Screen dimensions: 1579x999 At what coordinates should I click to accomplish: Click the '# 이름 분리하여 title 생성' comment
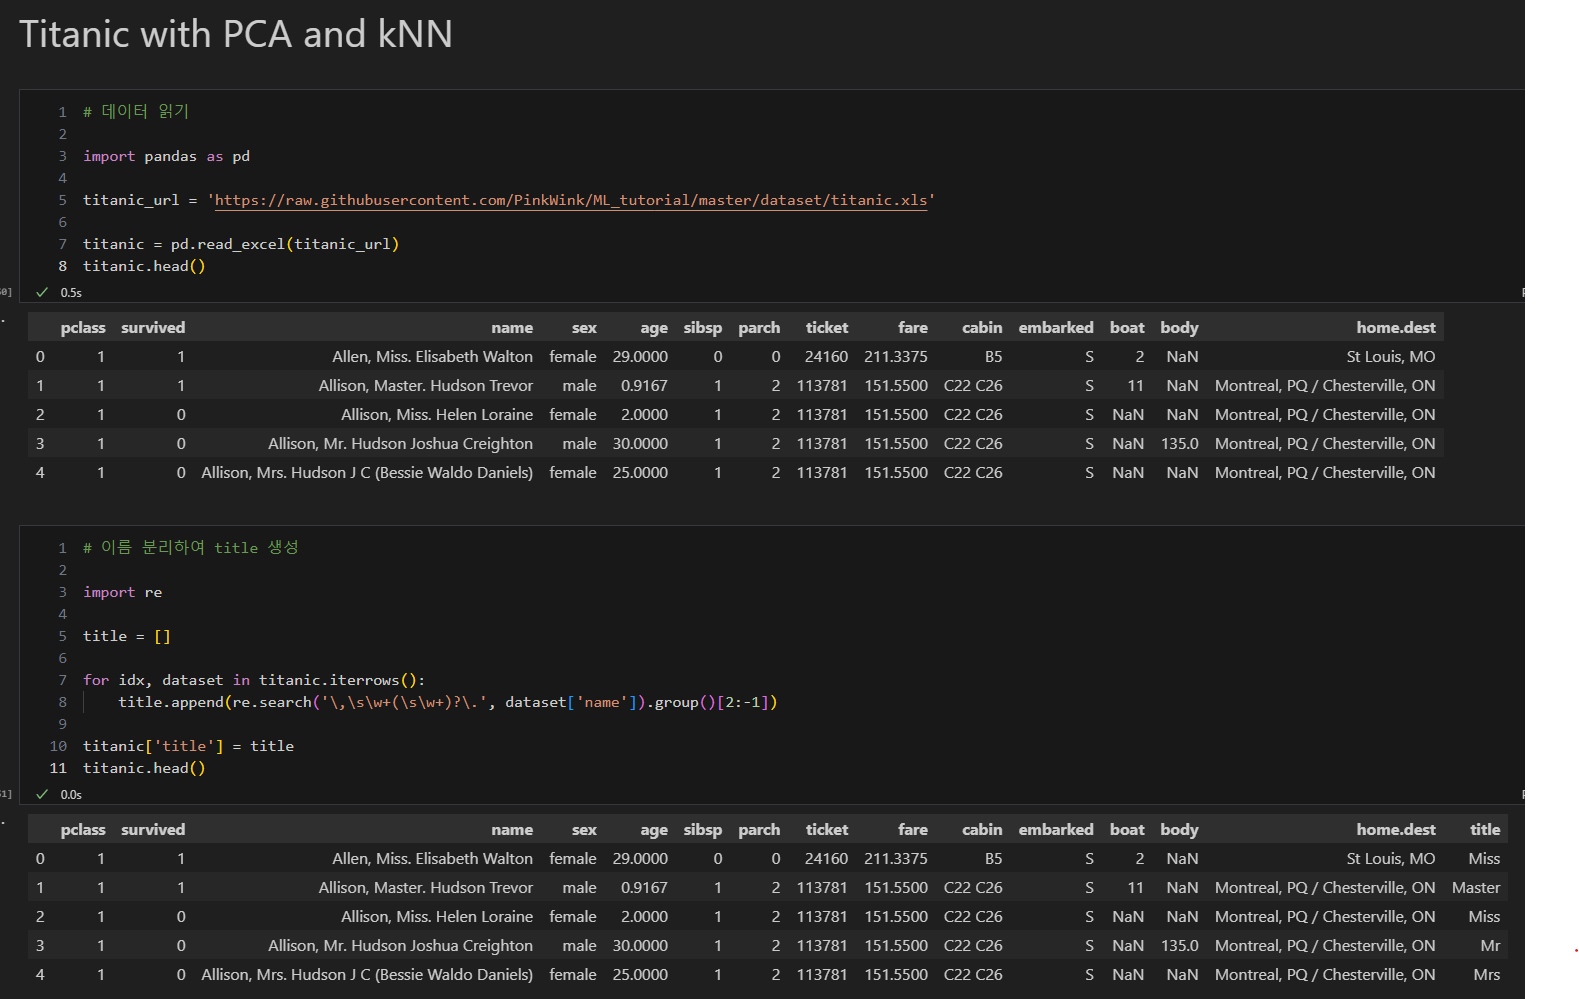coord(191,548)
